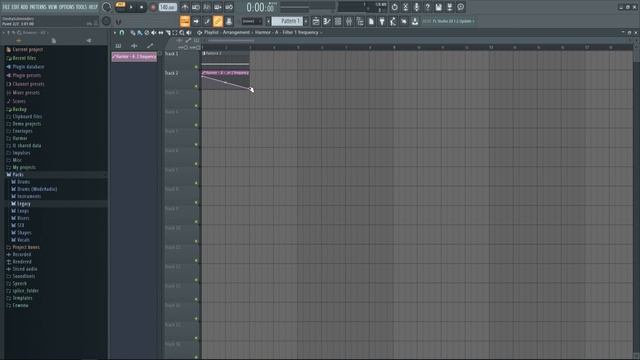The width and height of the screenshot is (640, 360).
Task: Click the master pitch knob
Action: (x=106, y=21)
